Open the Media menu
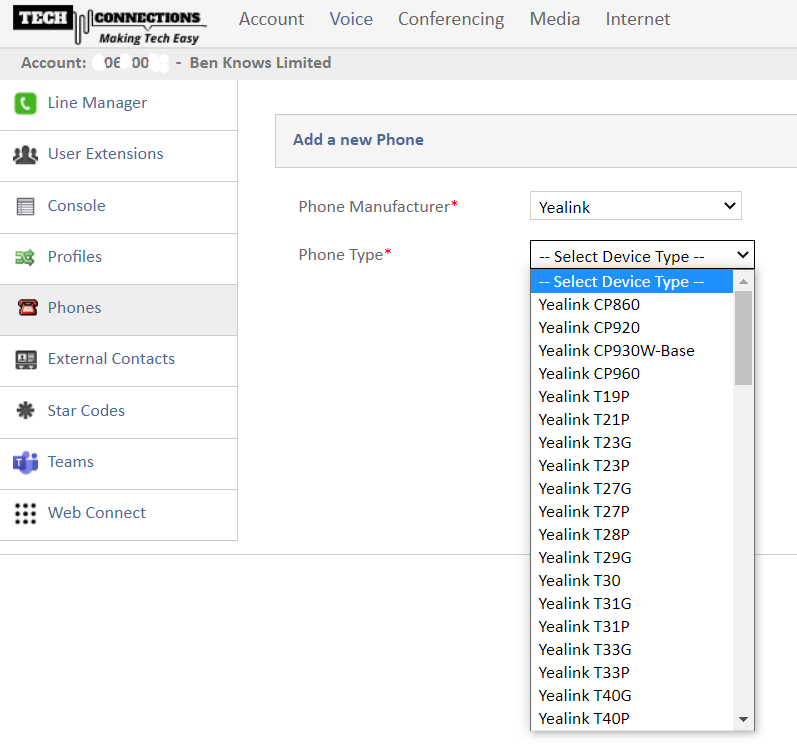This screenshot has height=751, width=797. tap(555, 19)
